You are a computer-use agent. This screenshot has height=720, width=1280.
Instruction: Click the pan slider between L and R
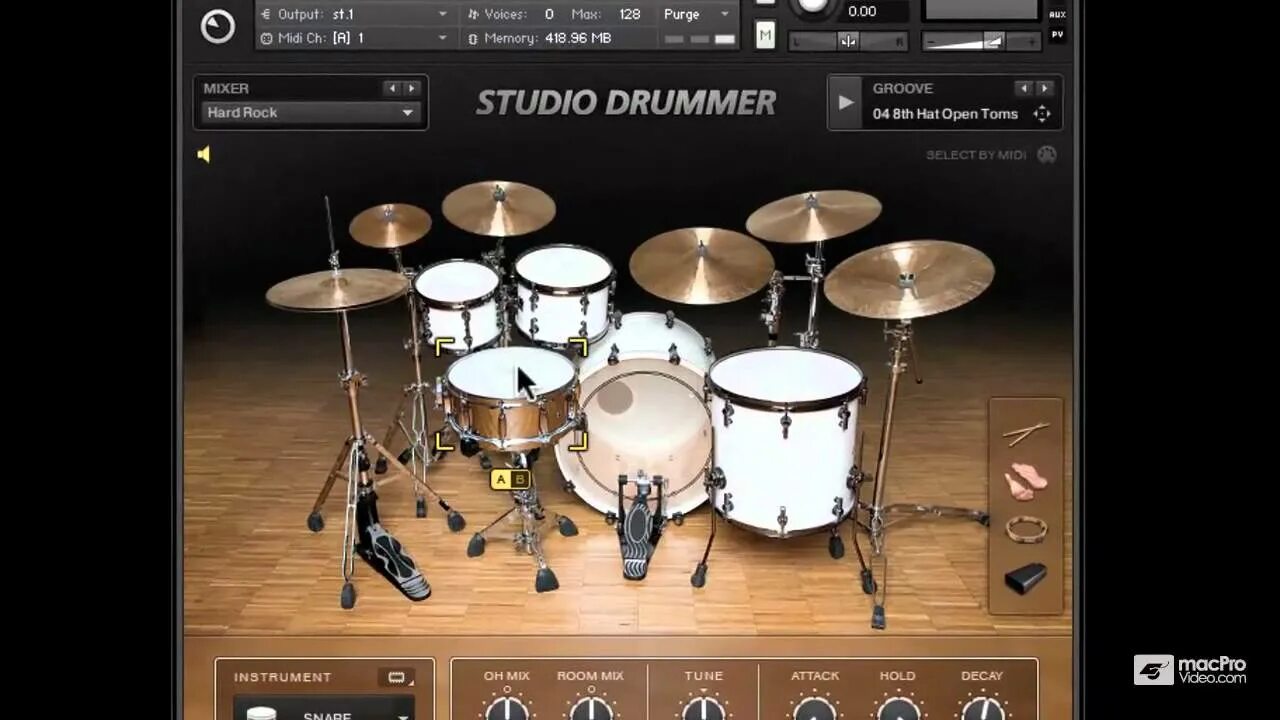[848, 42]
